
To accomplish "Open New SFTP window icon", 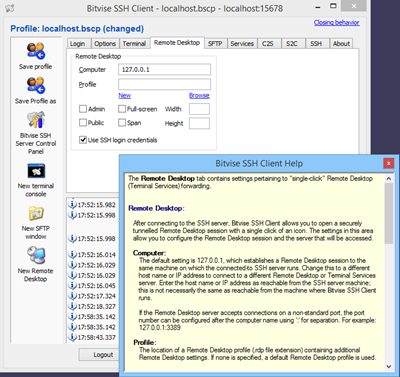I will coord(36,214).
